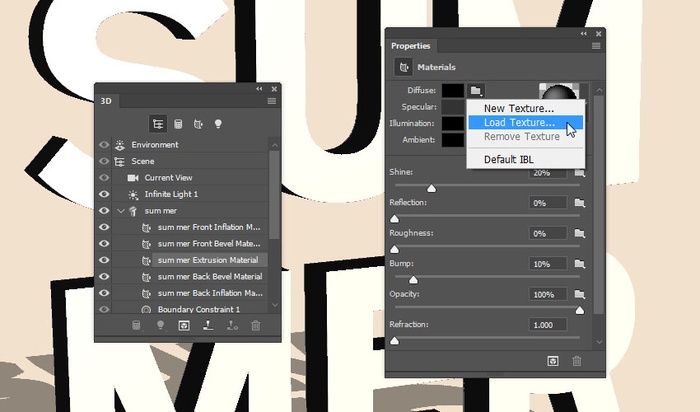
Task: Open the Shine texture folder icon
Action: (x=579, y=172)
